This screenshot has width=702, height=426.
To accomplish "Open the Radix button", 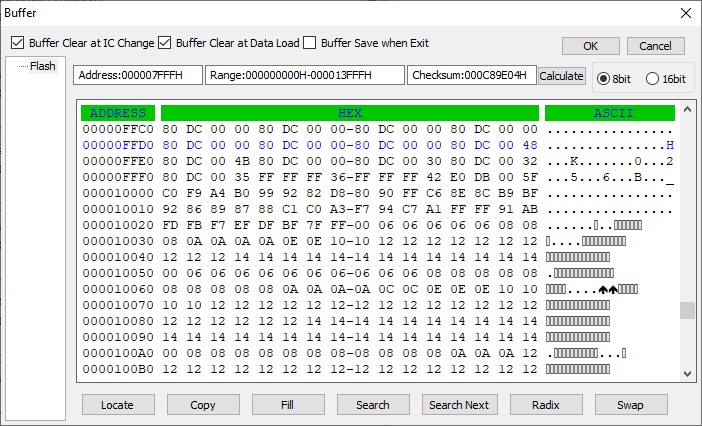I will tap(546, 405).
